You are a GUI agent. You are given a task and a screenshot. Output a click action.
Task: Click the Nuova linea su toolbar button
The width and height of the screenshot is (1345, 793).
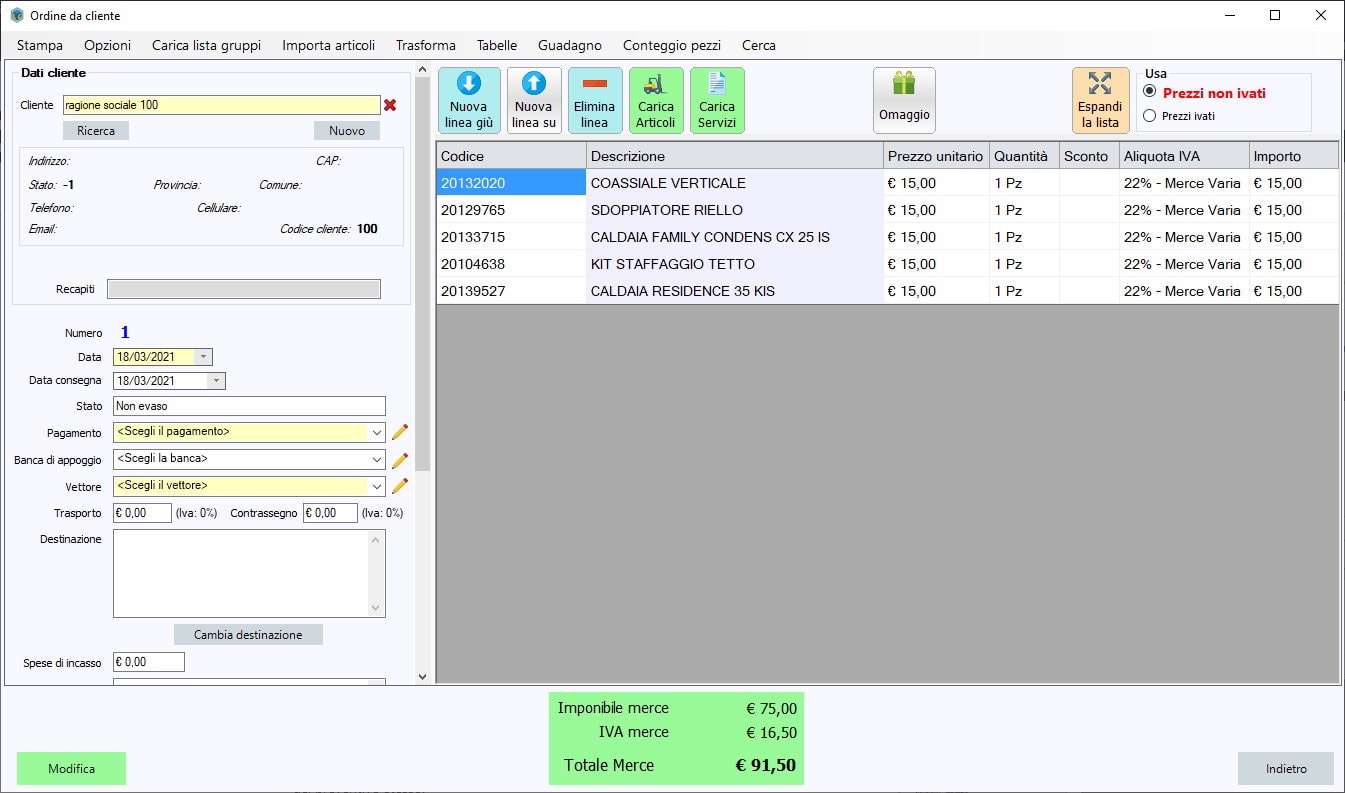[x=534, y=100]
